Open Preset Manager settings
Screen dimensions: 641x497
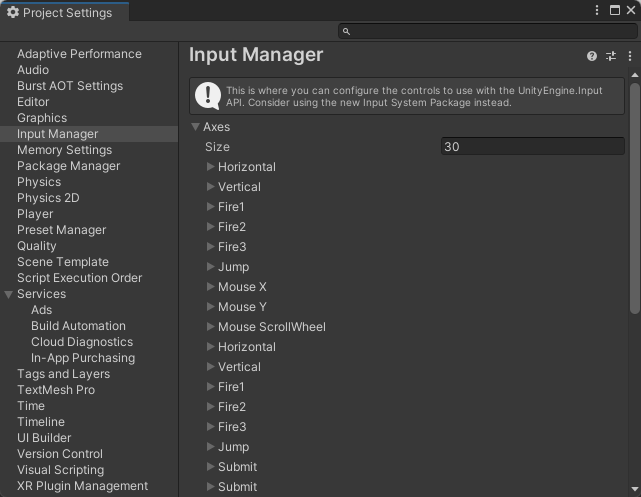[62, 230]
